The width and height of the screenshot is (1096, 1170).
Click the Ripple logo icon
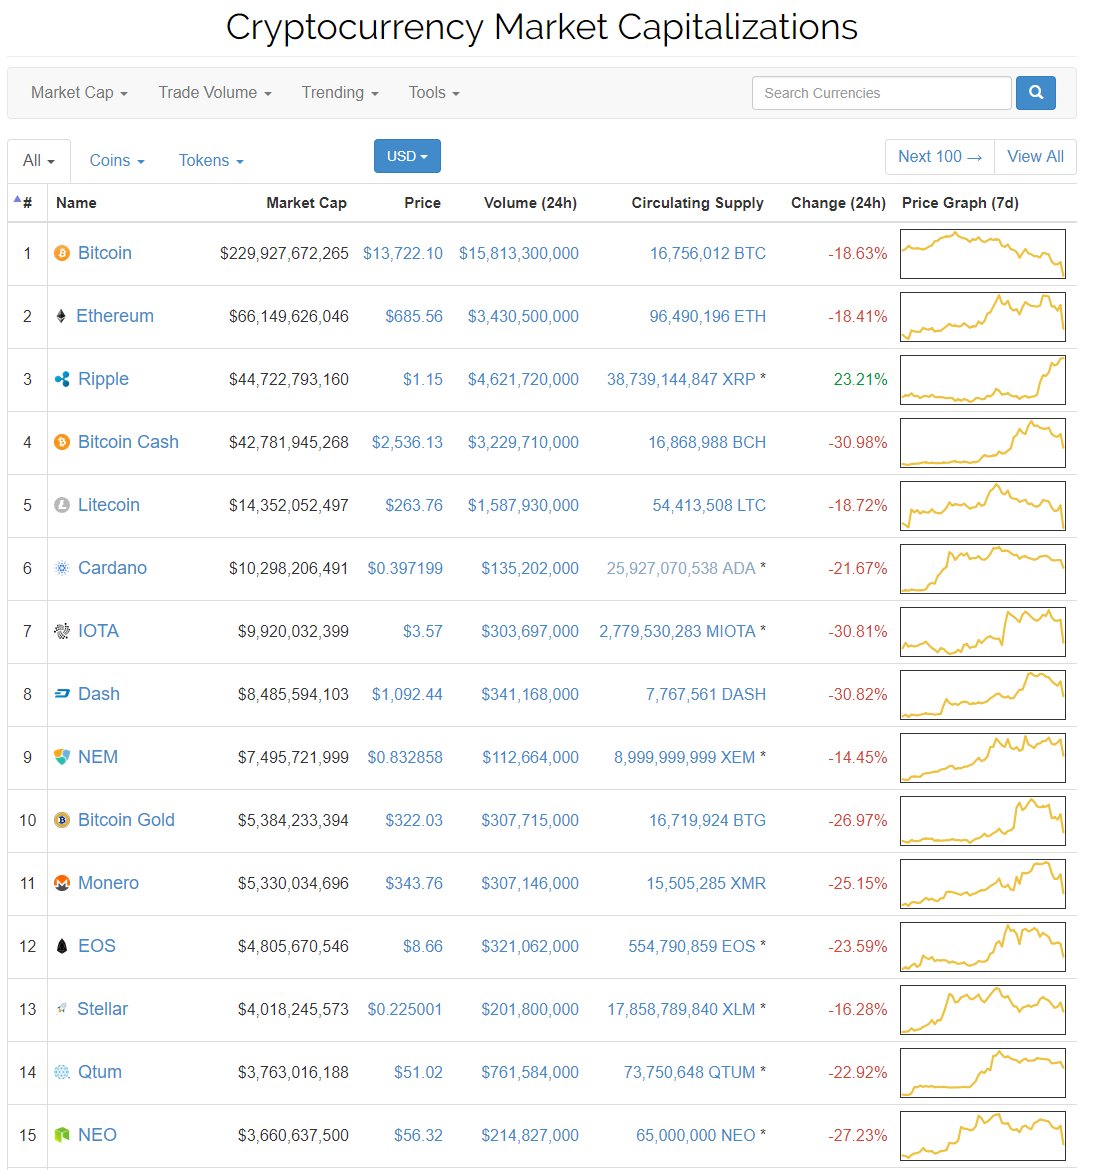[x=62, y=379]
